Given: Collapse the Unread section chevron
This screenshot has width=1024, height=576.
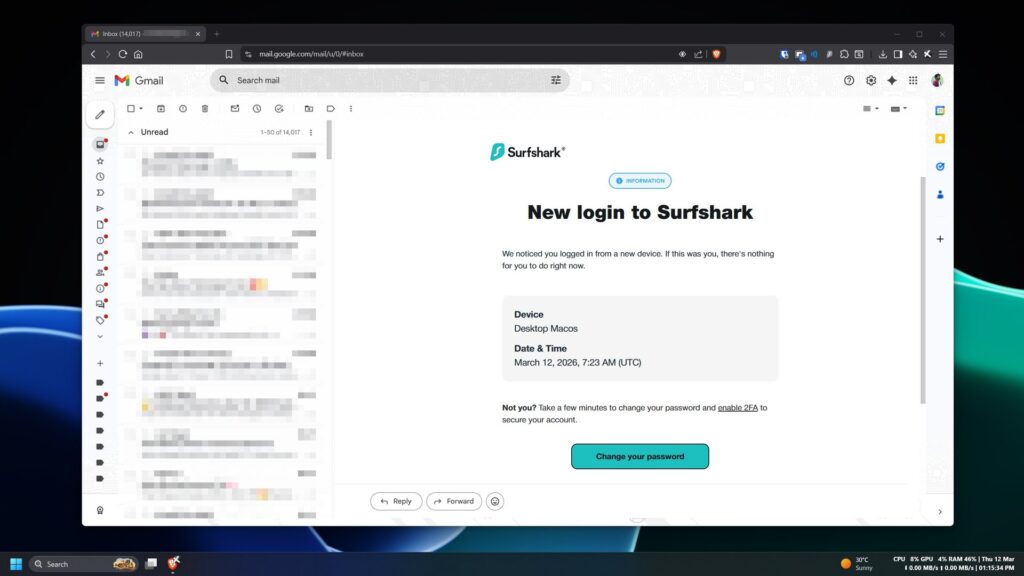Looking at the screenshot, I should tap(131, 133).
